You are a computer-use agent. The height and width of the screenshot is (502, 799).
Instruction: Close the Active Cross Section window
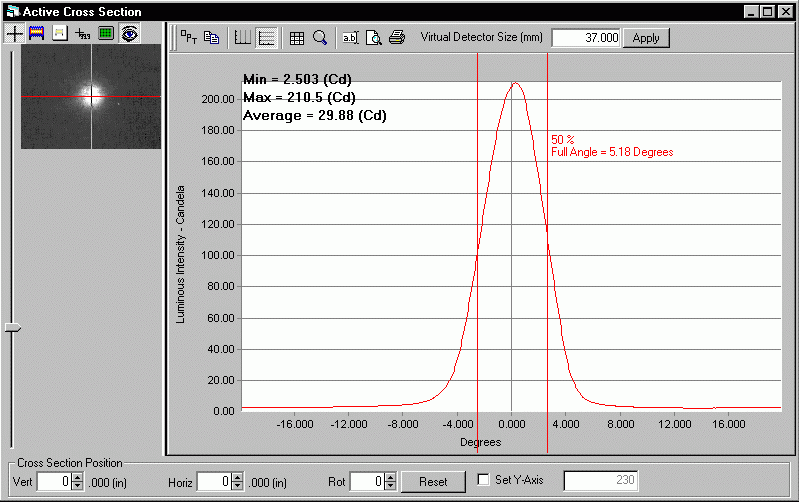tap(786, 11)
